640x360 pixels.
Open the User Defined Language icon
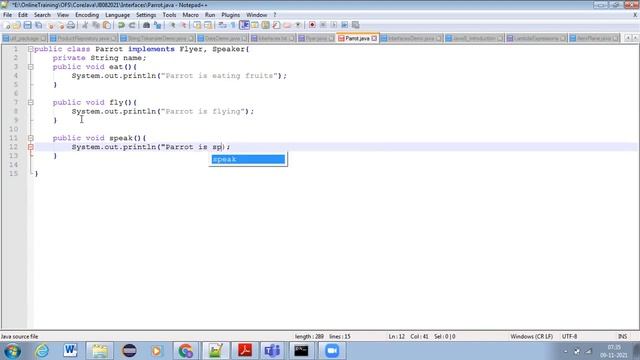coord(255,25)
